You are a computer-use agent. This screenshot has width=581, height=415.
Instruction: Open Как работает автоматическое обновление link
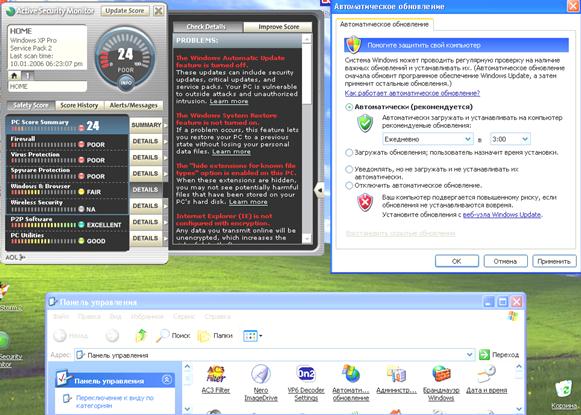[x=412, y=93]
